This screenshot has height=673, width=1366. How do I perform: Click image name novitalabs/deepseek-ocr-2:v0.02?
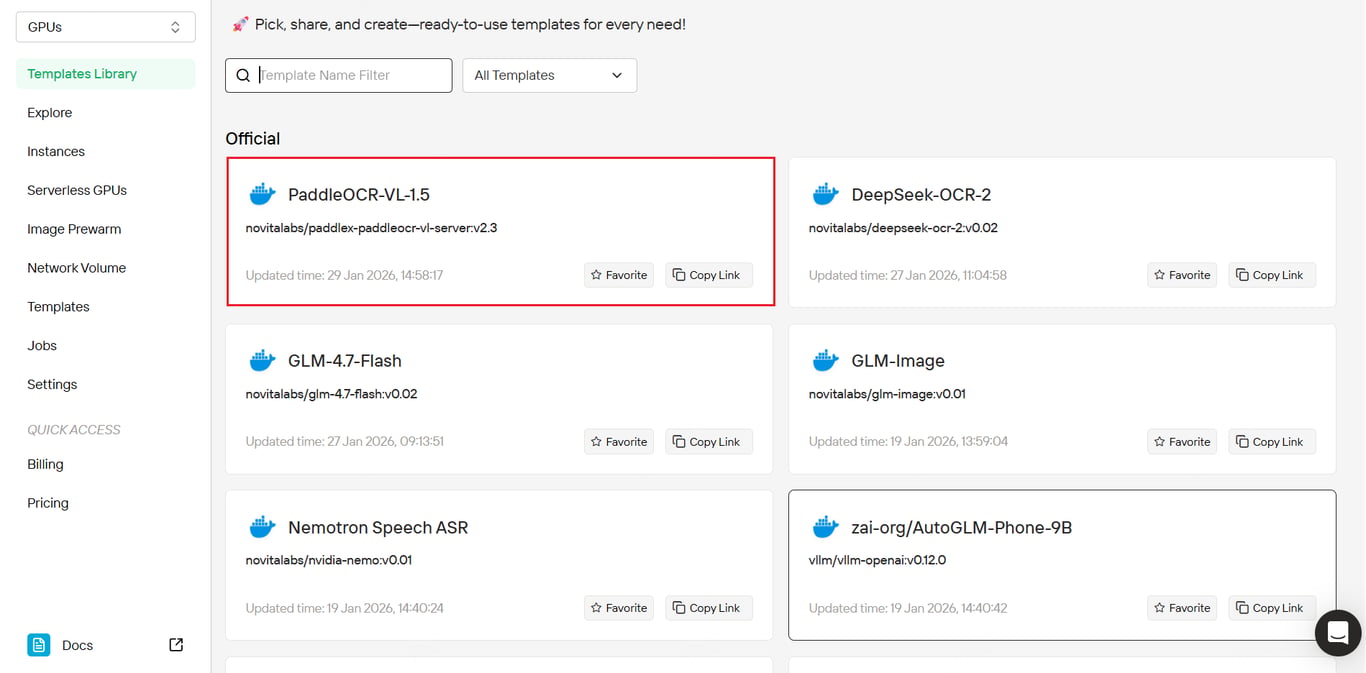[x=903, y=228]
